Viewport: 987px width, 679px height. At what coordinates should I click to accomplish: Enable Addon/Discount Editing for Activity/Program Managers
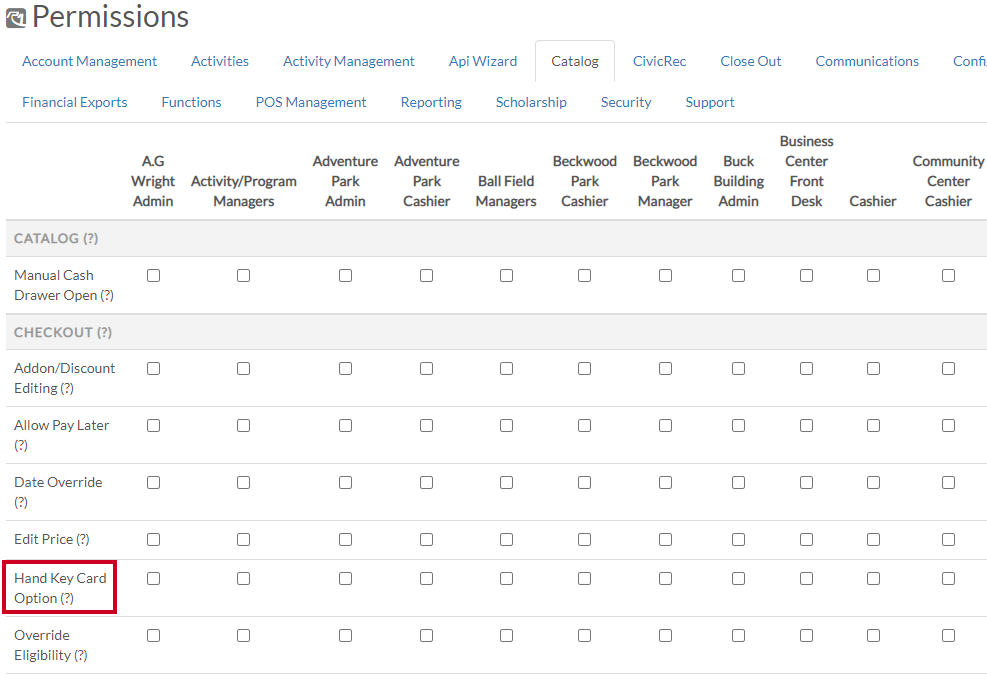click(x=244, y=369)
